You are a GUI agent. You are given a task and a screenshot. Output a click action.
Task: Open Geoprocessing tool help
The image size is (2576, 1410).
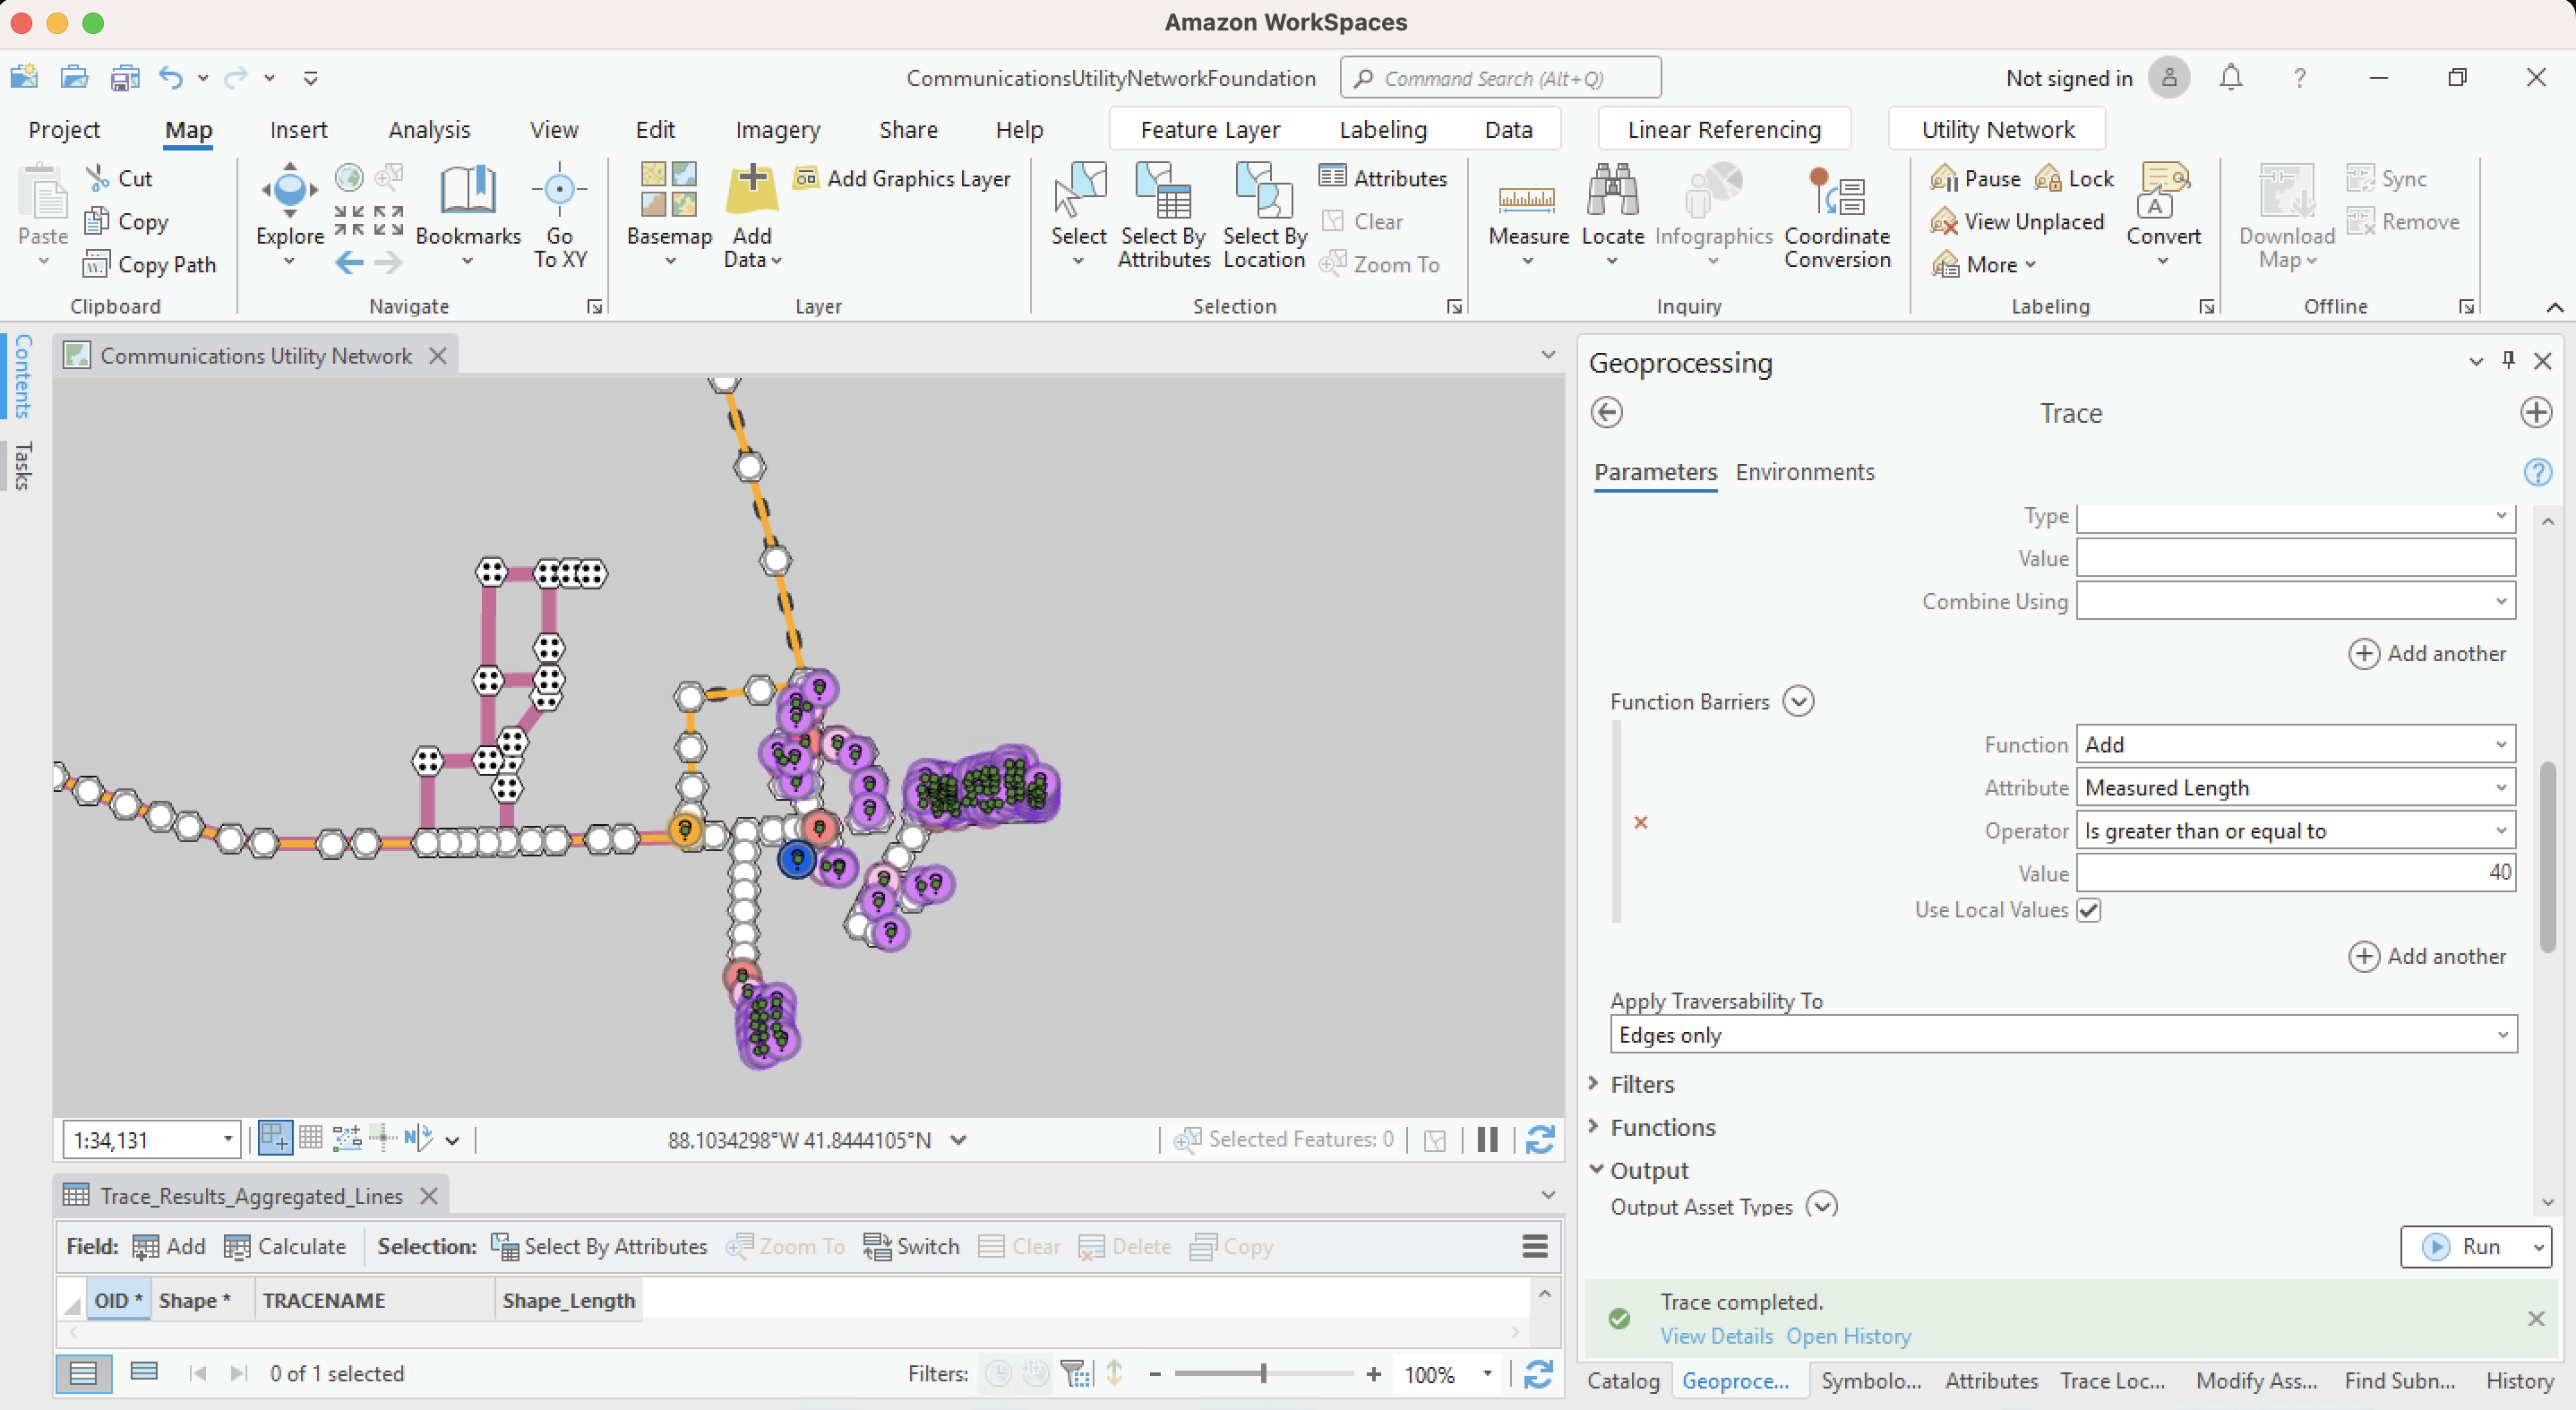click(2537, 472)
